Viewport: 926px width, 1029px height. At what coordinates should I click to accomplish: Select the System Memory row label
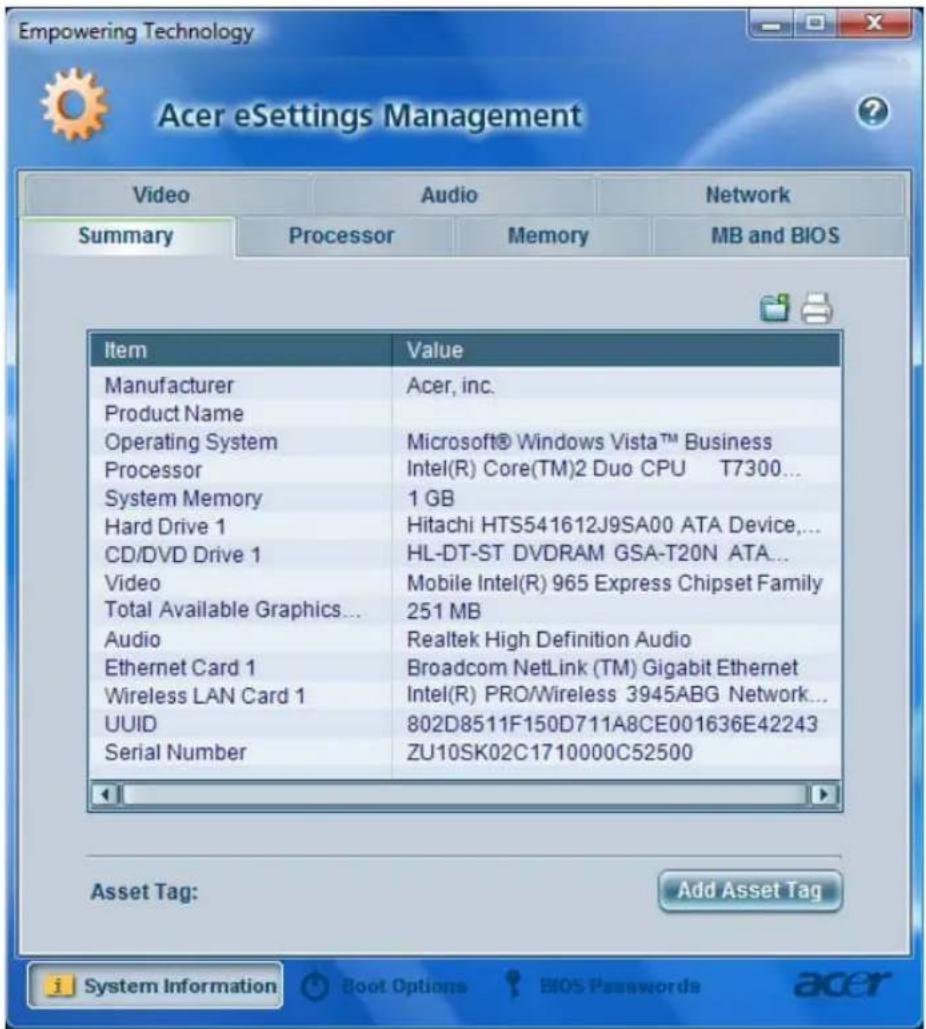click(x=183, y=498)
